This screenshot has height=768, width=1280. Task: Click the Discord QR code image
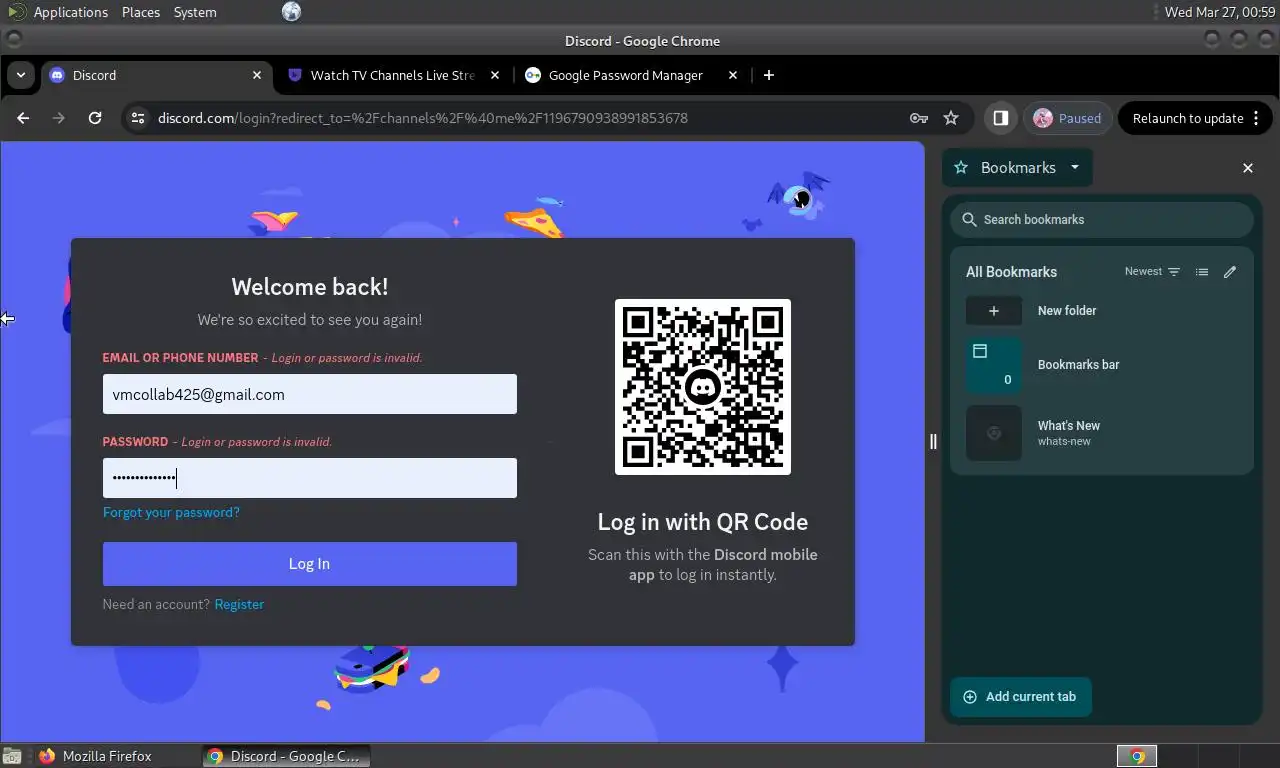click(x=703, y=387)
